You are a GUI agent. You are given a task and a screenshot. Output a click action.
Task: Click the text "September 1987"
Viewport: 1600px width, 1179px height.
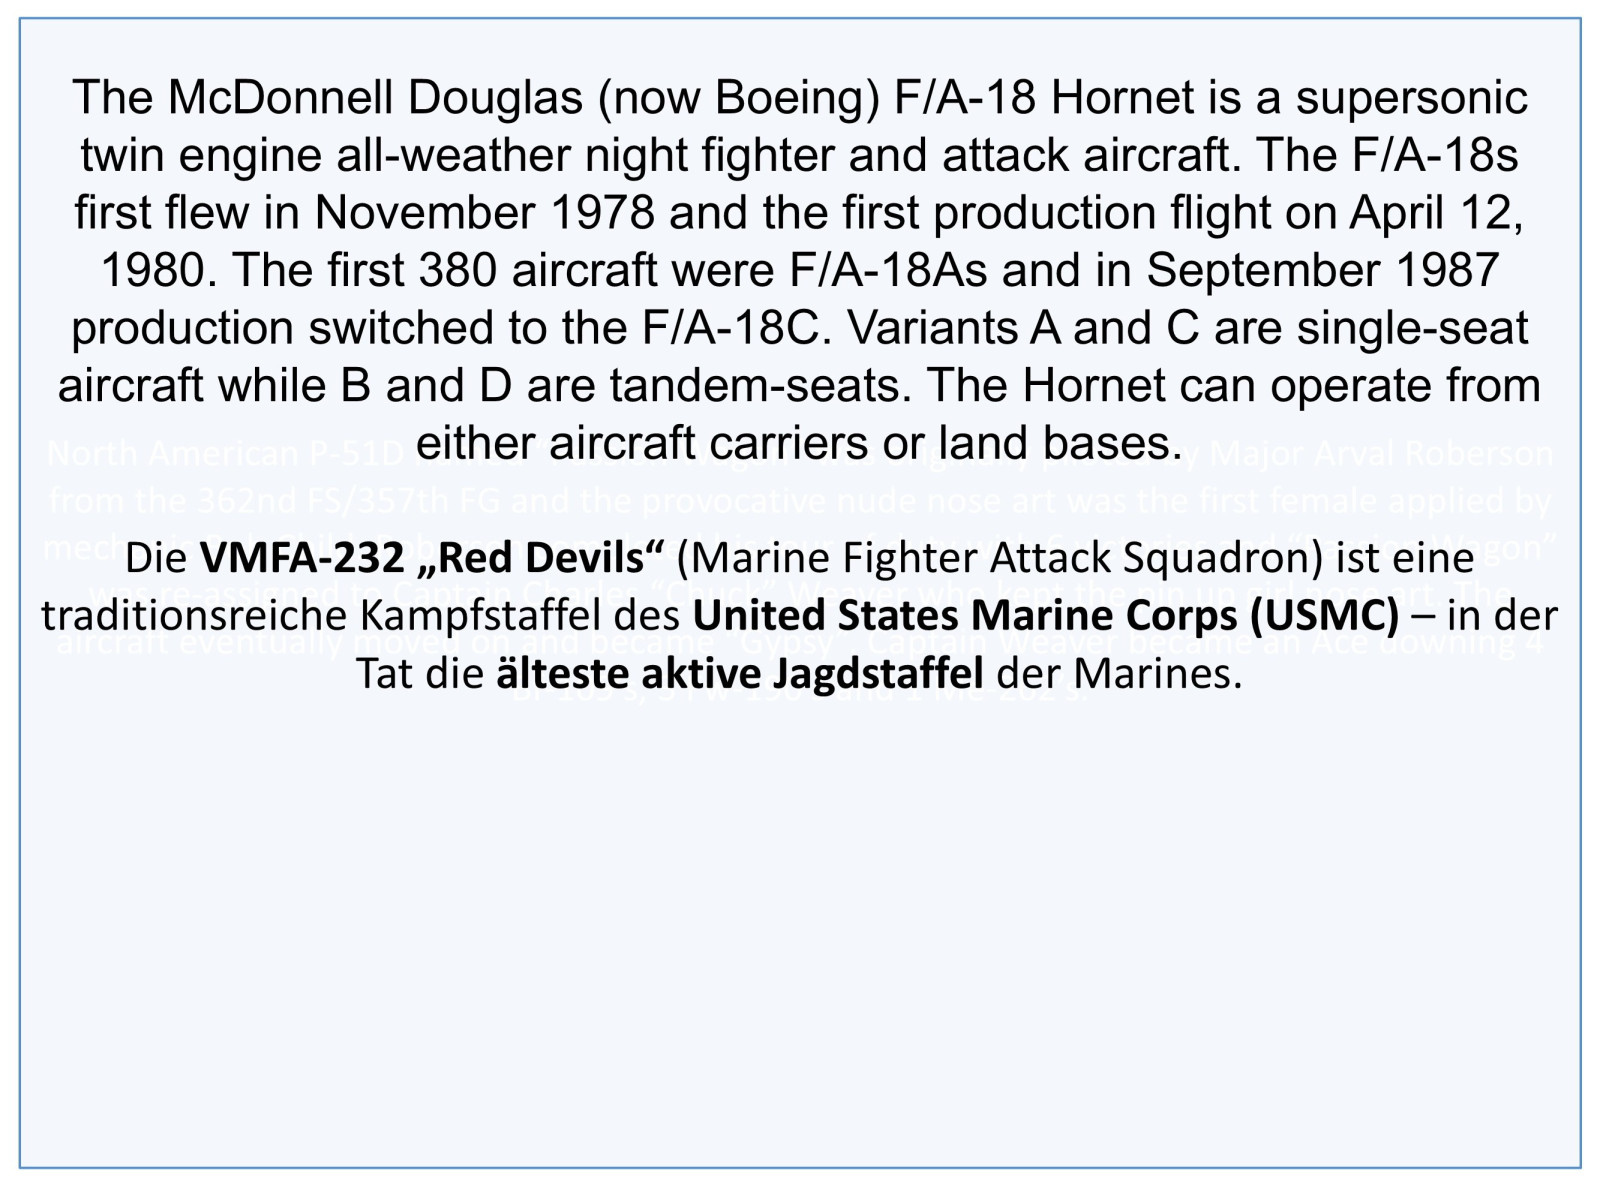click(1322, 270)
